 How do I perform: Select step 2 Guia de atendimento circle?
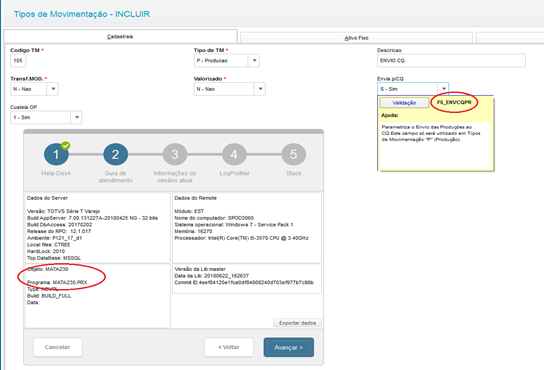115,154
